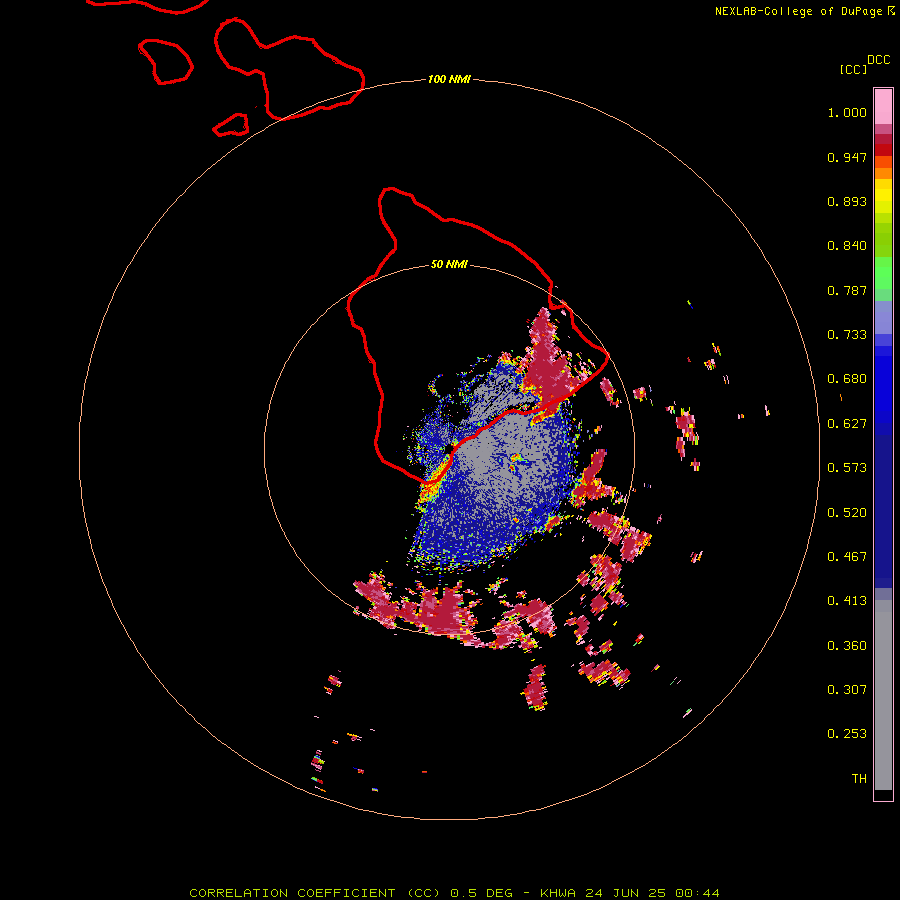
Task: Click the 0.307 scale value
Action: coord(847,690)
